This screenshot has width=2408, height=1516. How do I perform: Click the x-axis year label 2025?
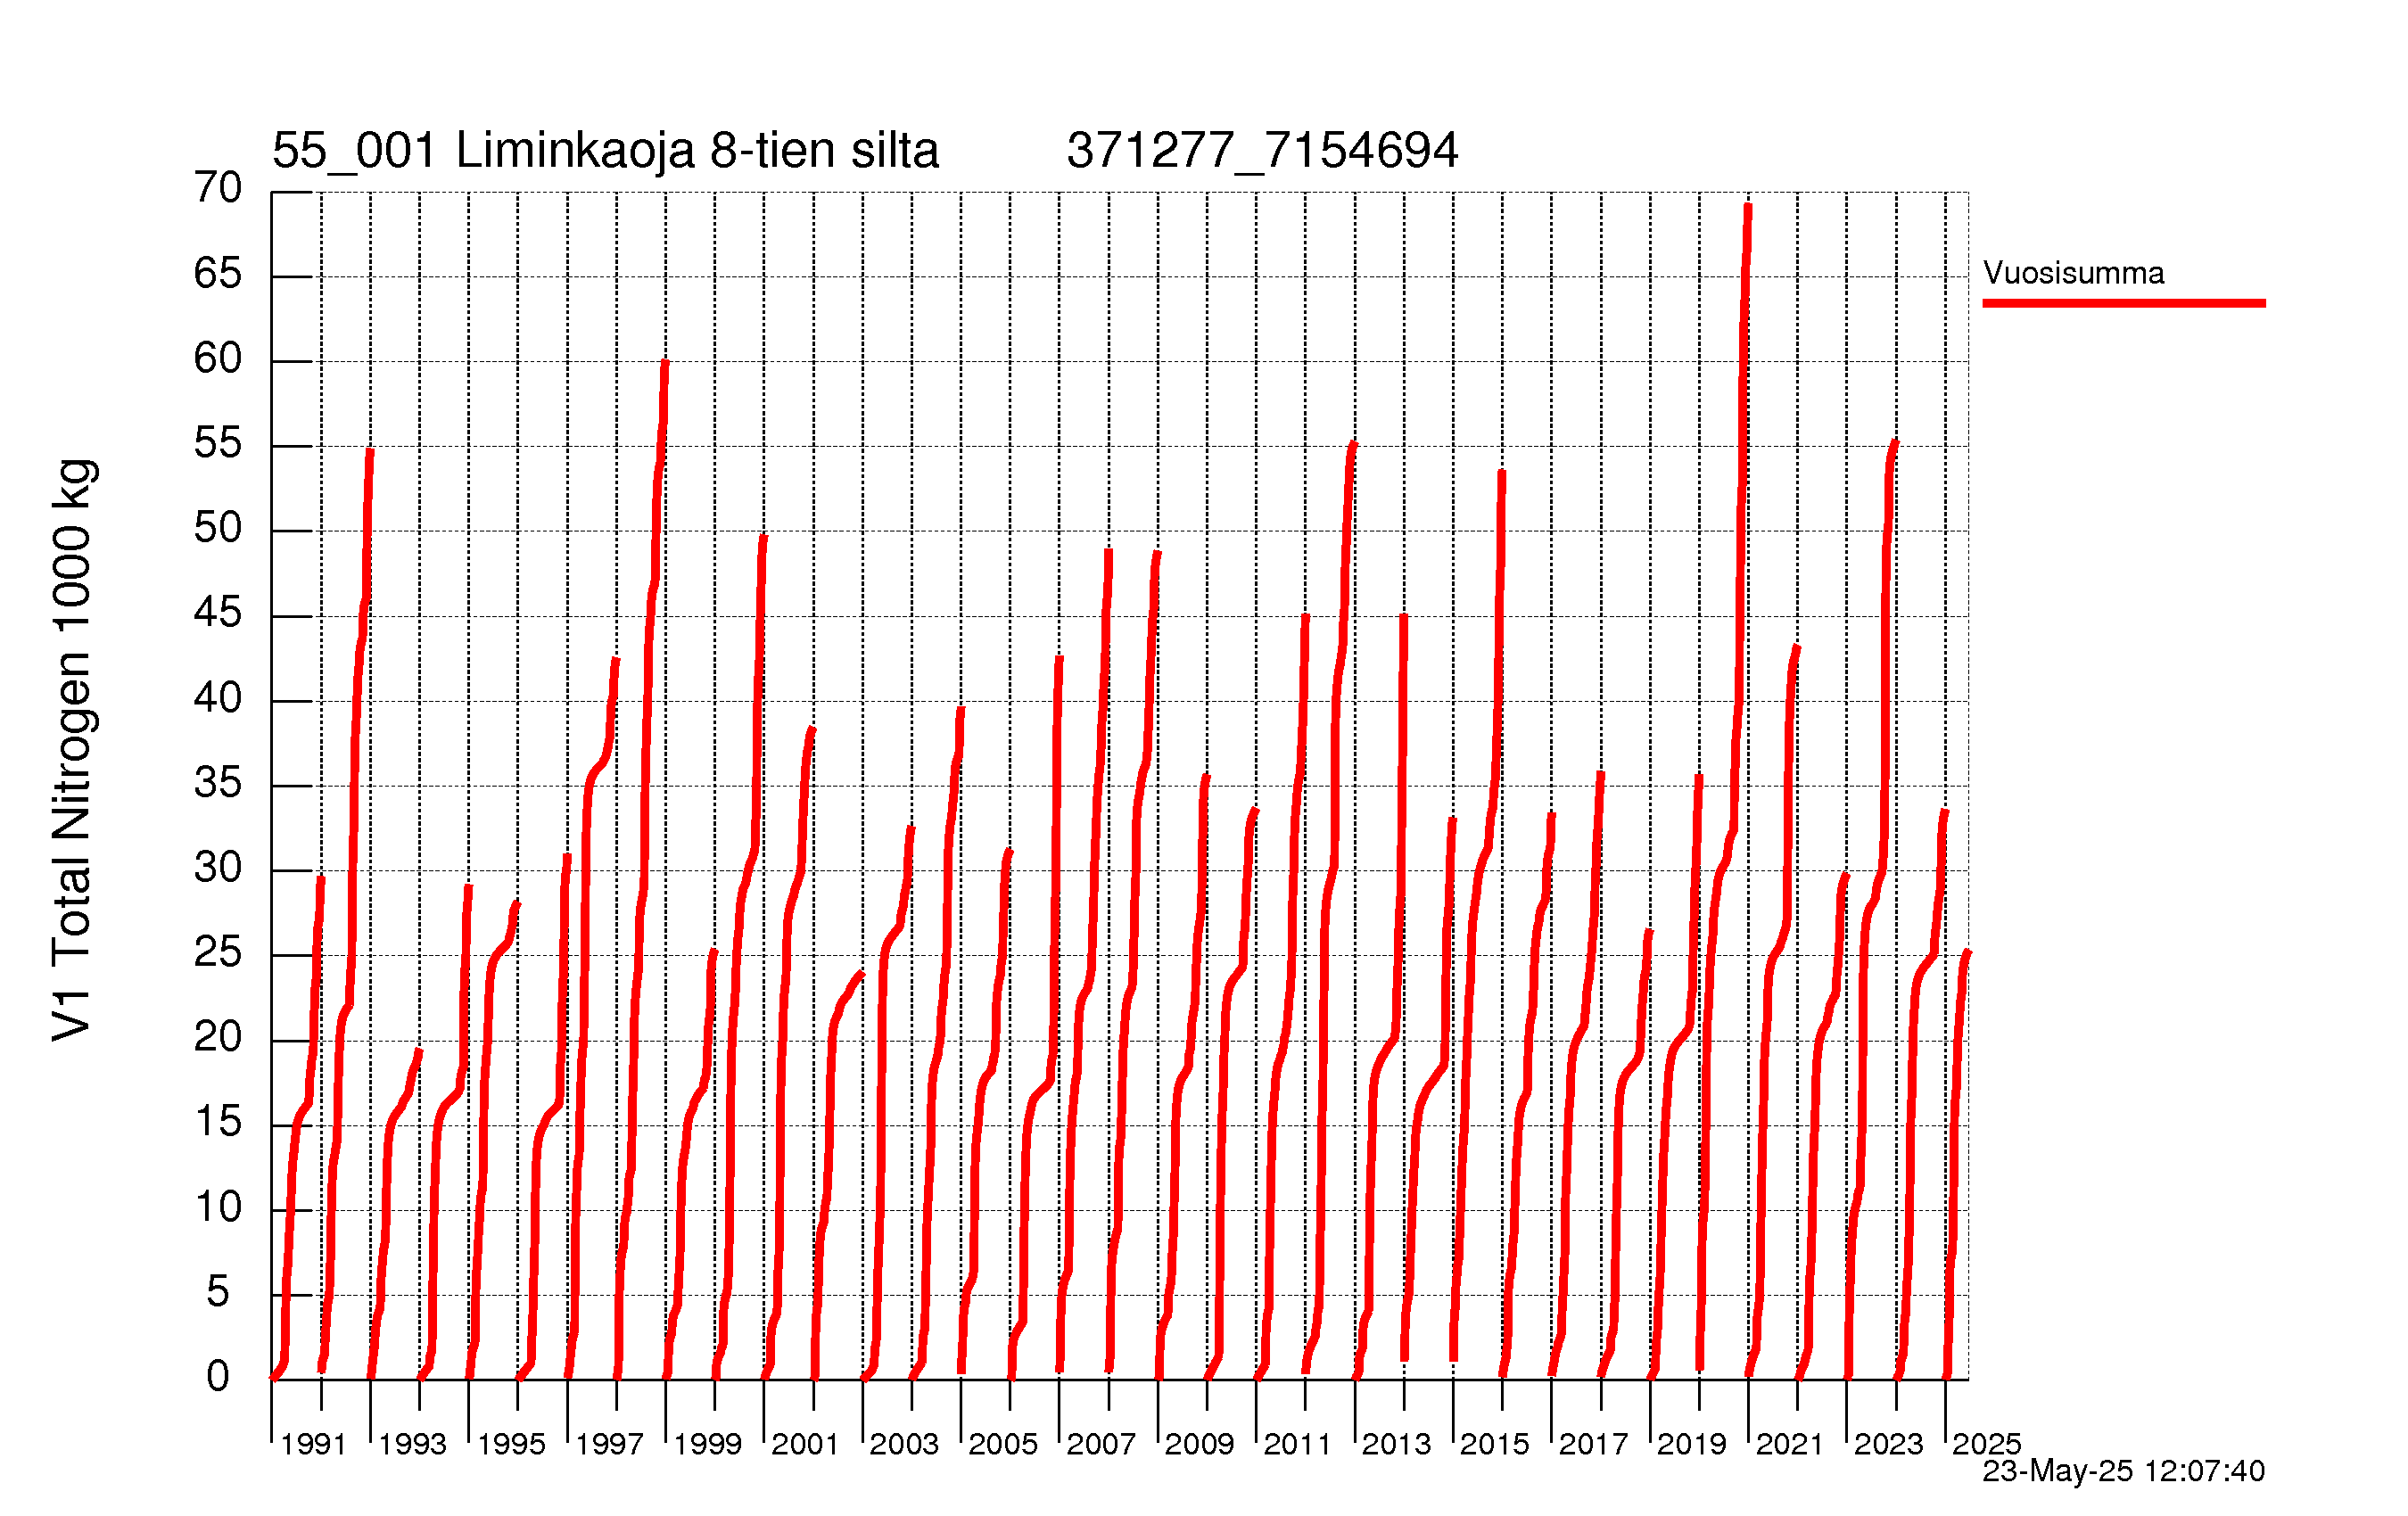[1987, 1444]
